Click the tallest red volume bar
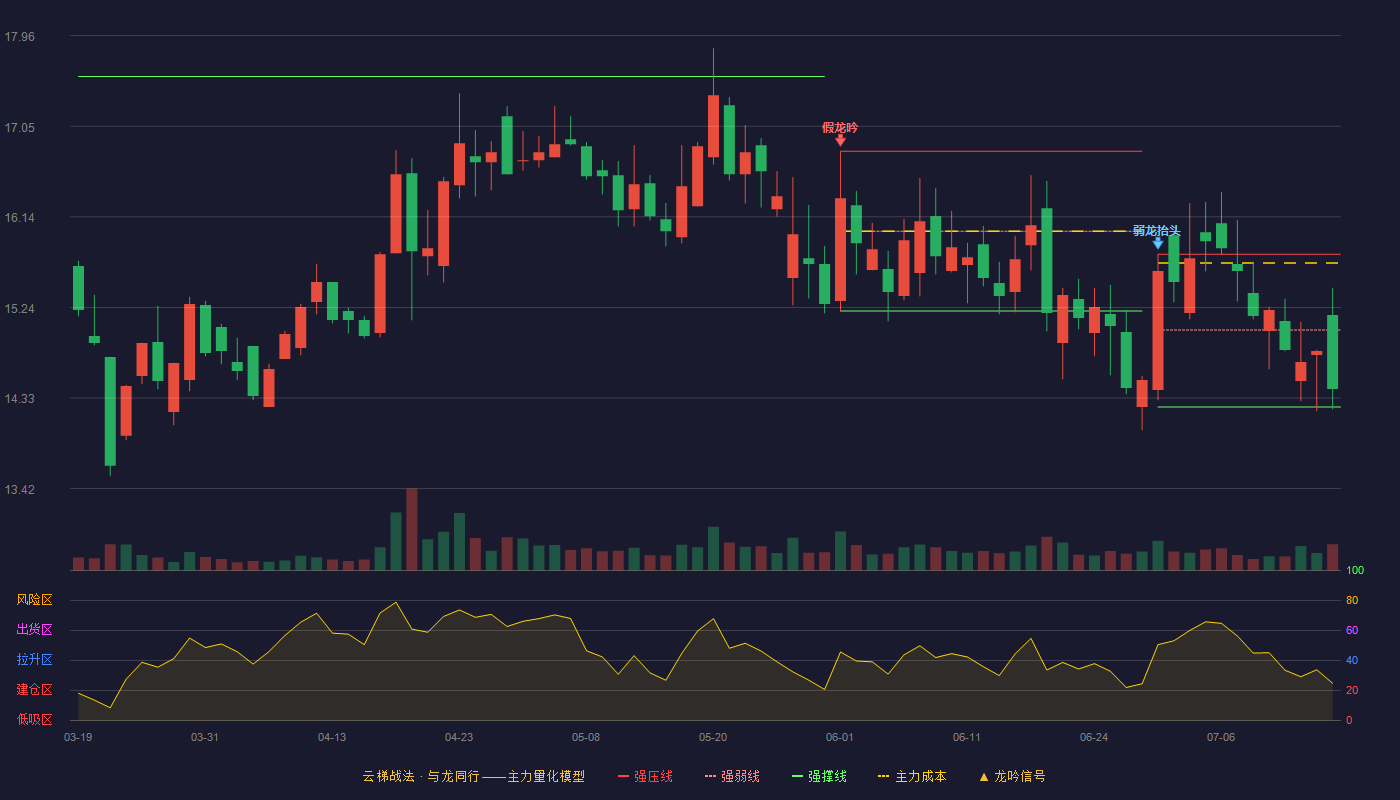 pos(412,529)
